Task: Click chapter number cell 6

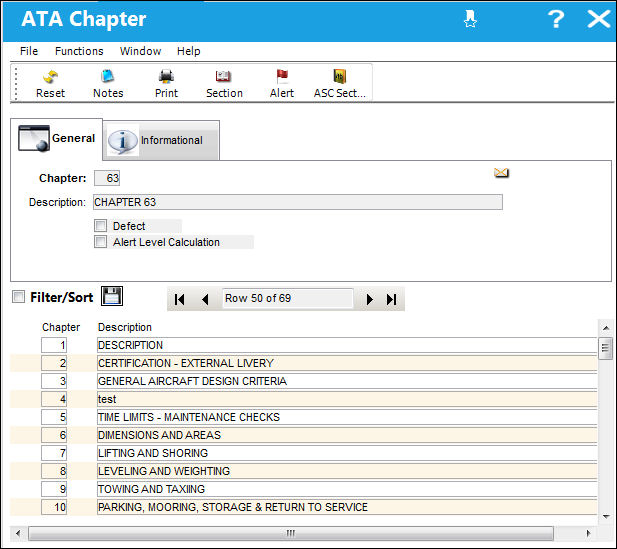Action: tap(54, 435)
